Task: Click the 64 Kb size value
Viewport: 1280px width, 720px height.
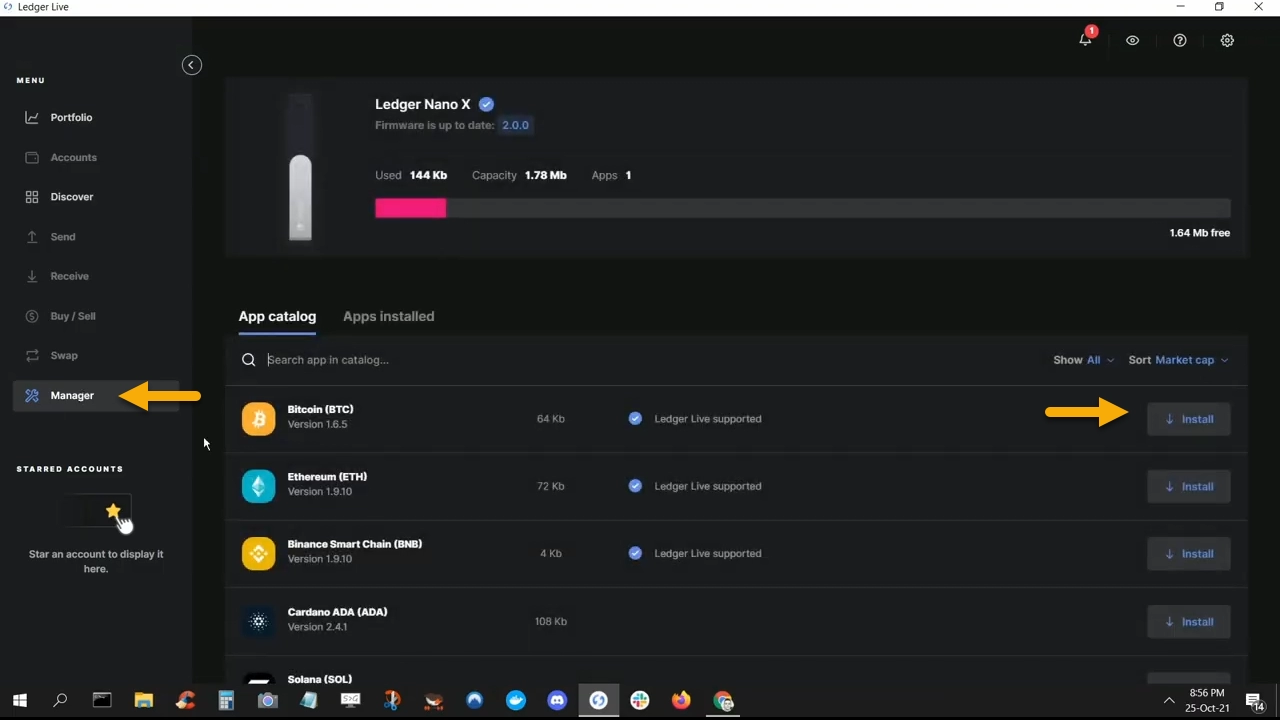Action: (551, 419)
